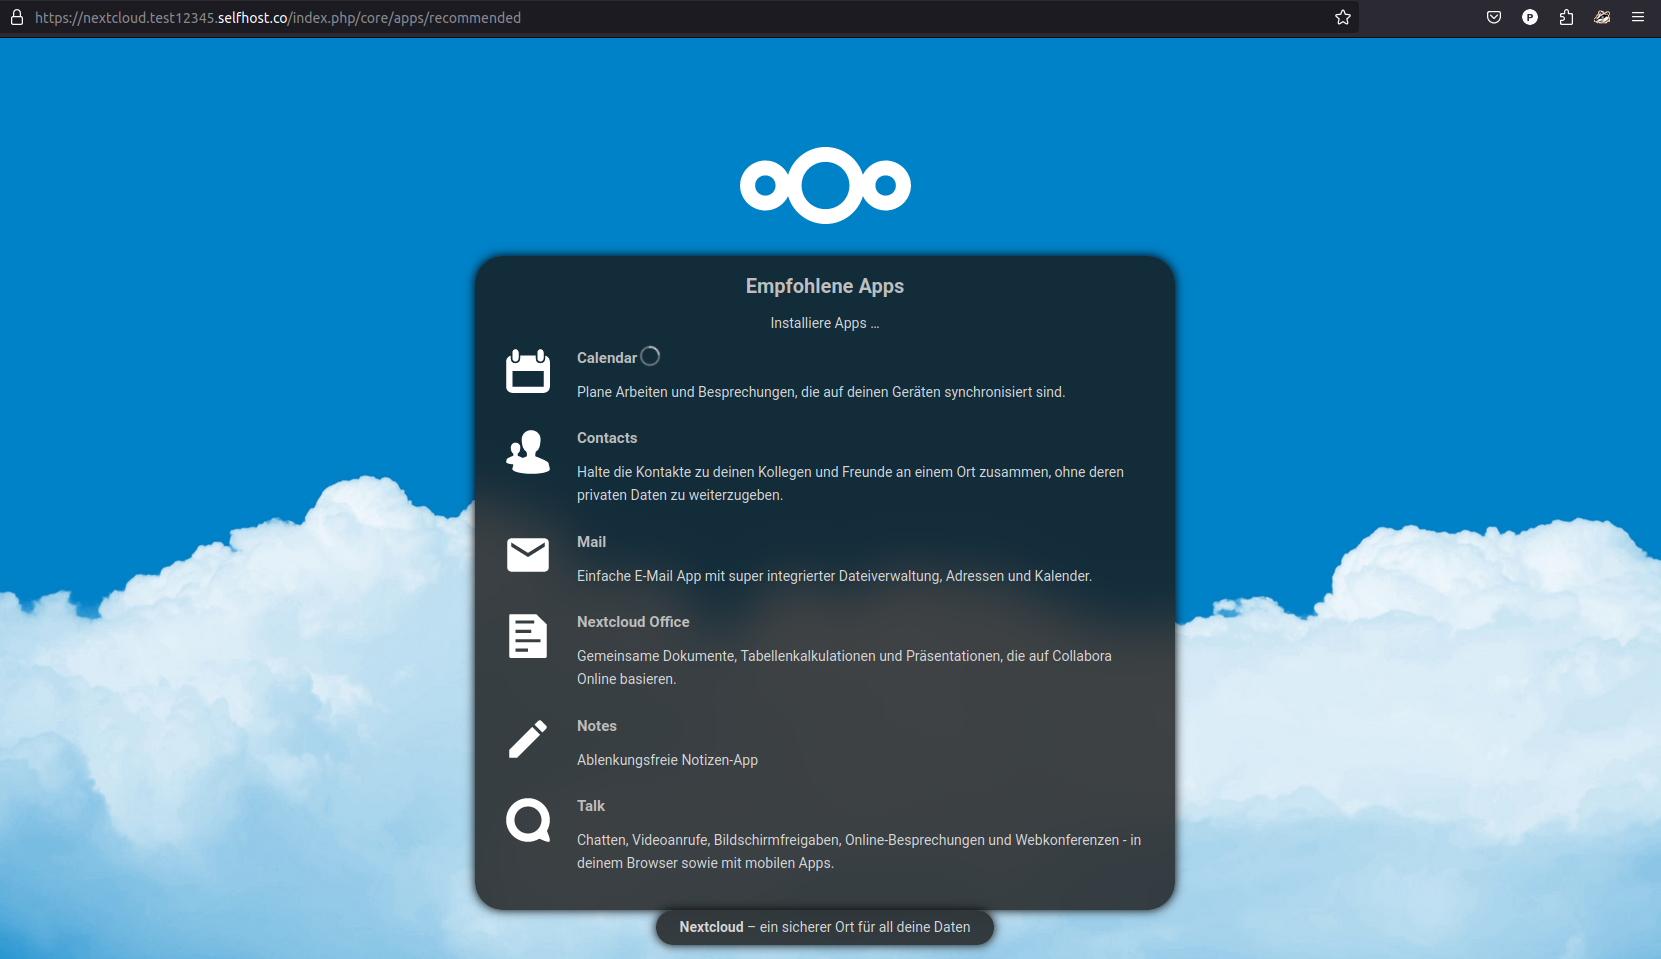Image resolution: width=1661 pixels, height=959 pixels.
Task: Click the Talk app title text
Action: pos(591,806)
